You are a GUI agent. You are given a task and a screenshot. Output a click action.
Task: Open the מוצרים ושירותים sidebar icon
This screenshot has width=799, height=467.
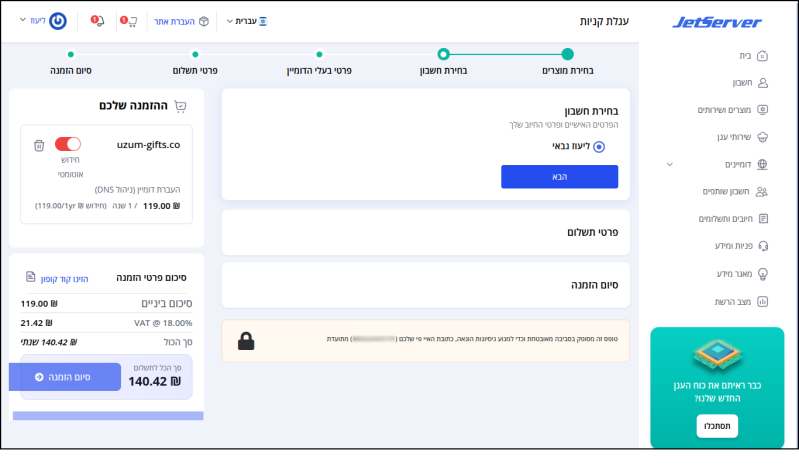pyautogui.click(x=763, y=110)
